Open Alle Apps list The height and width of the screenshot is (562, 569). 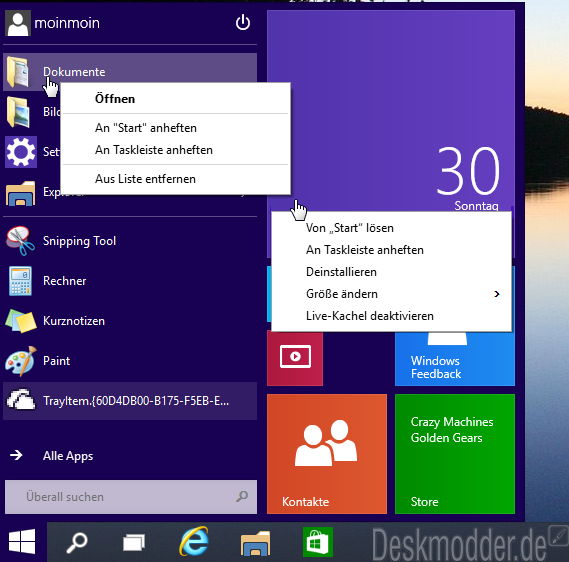pos(68,456)
